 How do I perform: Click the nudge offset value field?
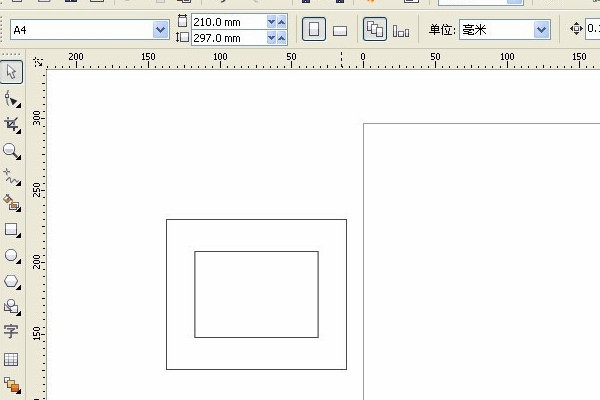pyautogui.click(x=592, y=29)
